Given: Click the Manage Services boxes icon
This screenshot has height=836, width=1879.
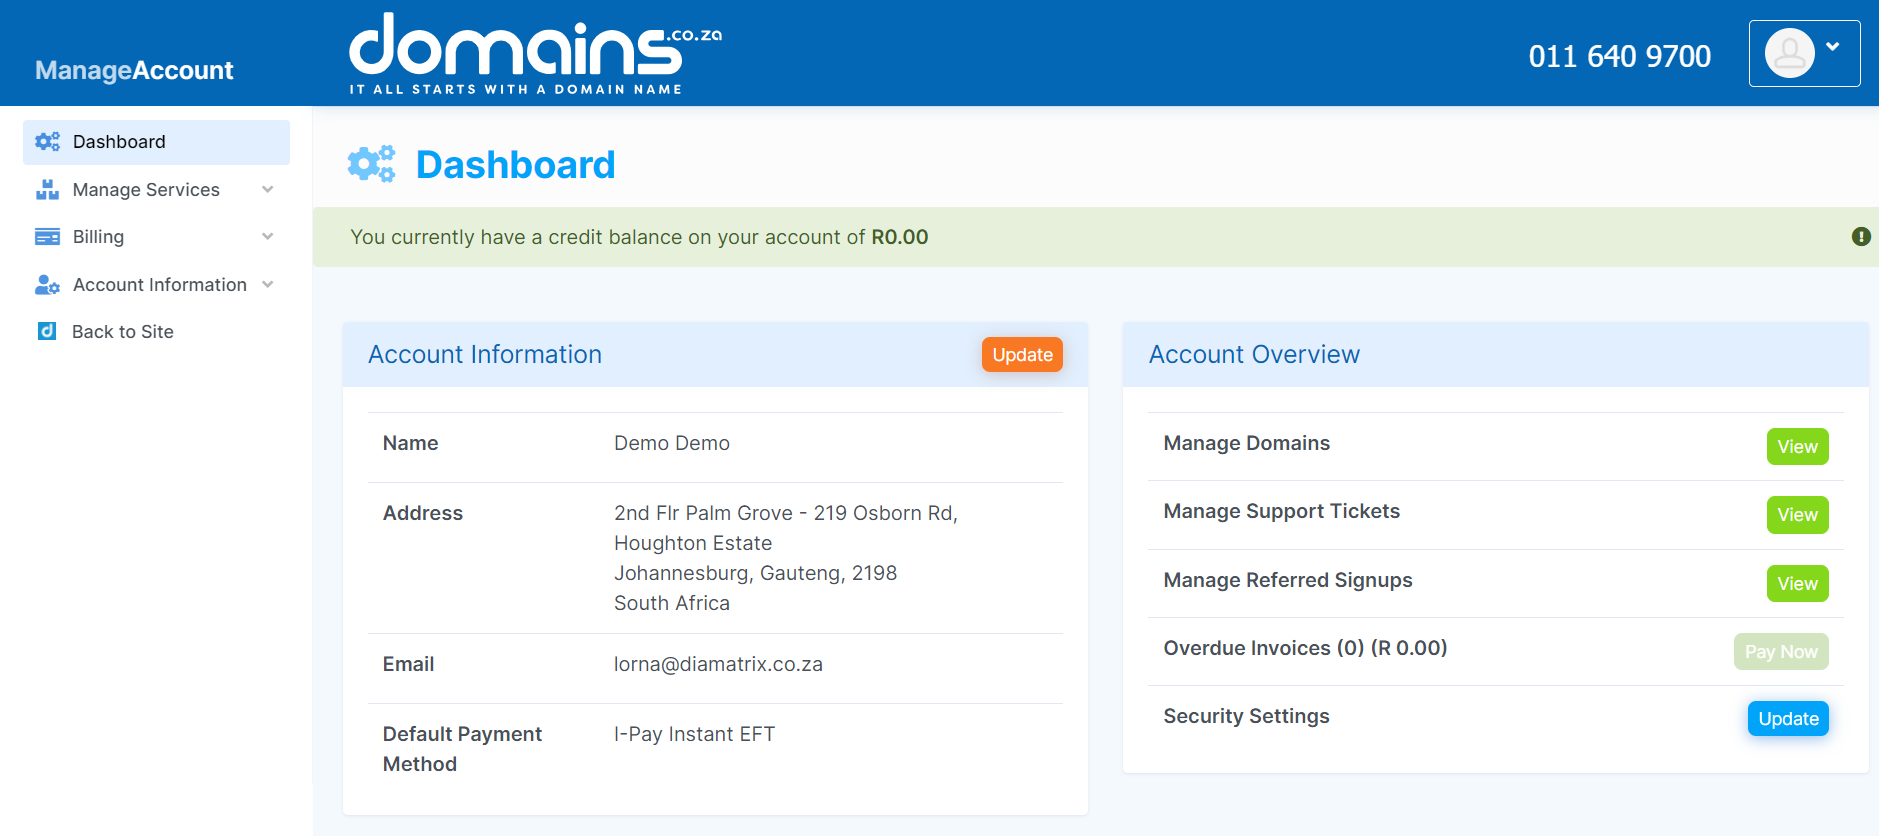Looking at the screenshot, I should click(47, 190).
